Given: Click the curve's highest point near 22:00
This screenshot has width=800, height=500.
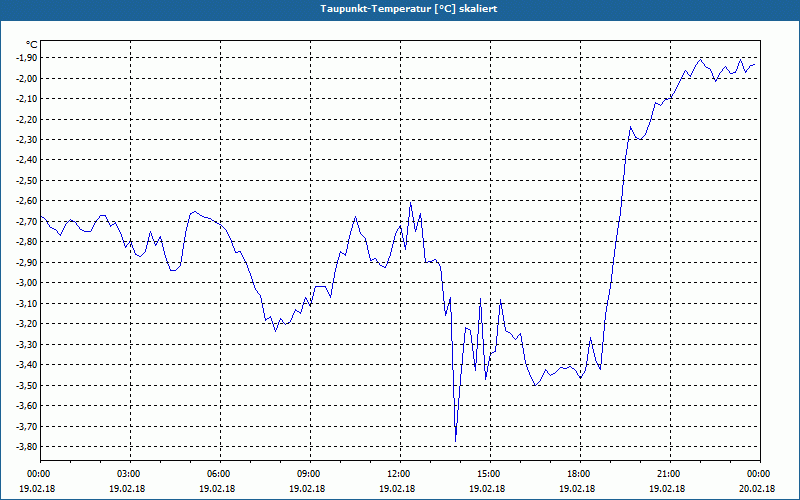Looking at the screenshot, I should [x=701, y=60].
